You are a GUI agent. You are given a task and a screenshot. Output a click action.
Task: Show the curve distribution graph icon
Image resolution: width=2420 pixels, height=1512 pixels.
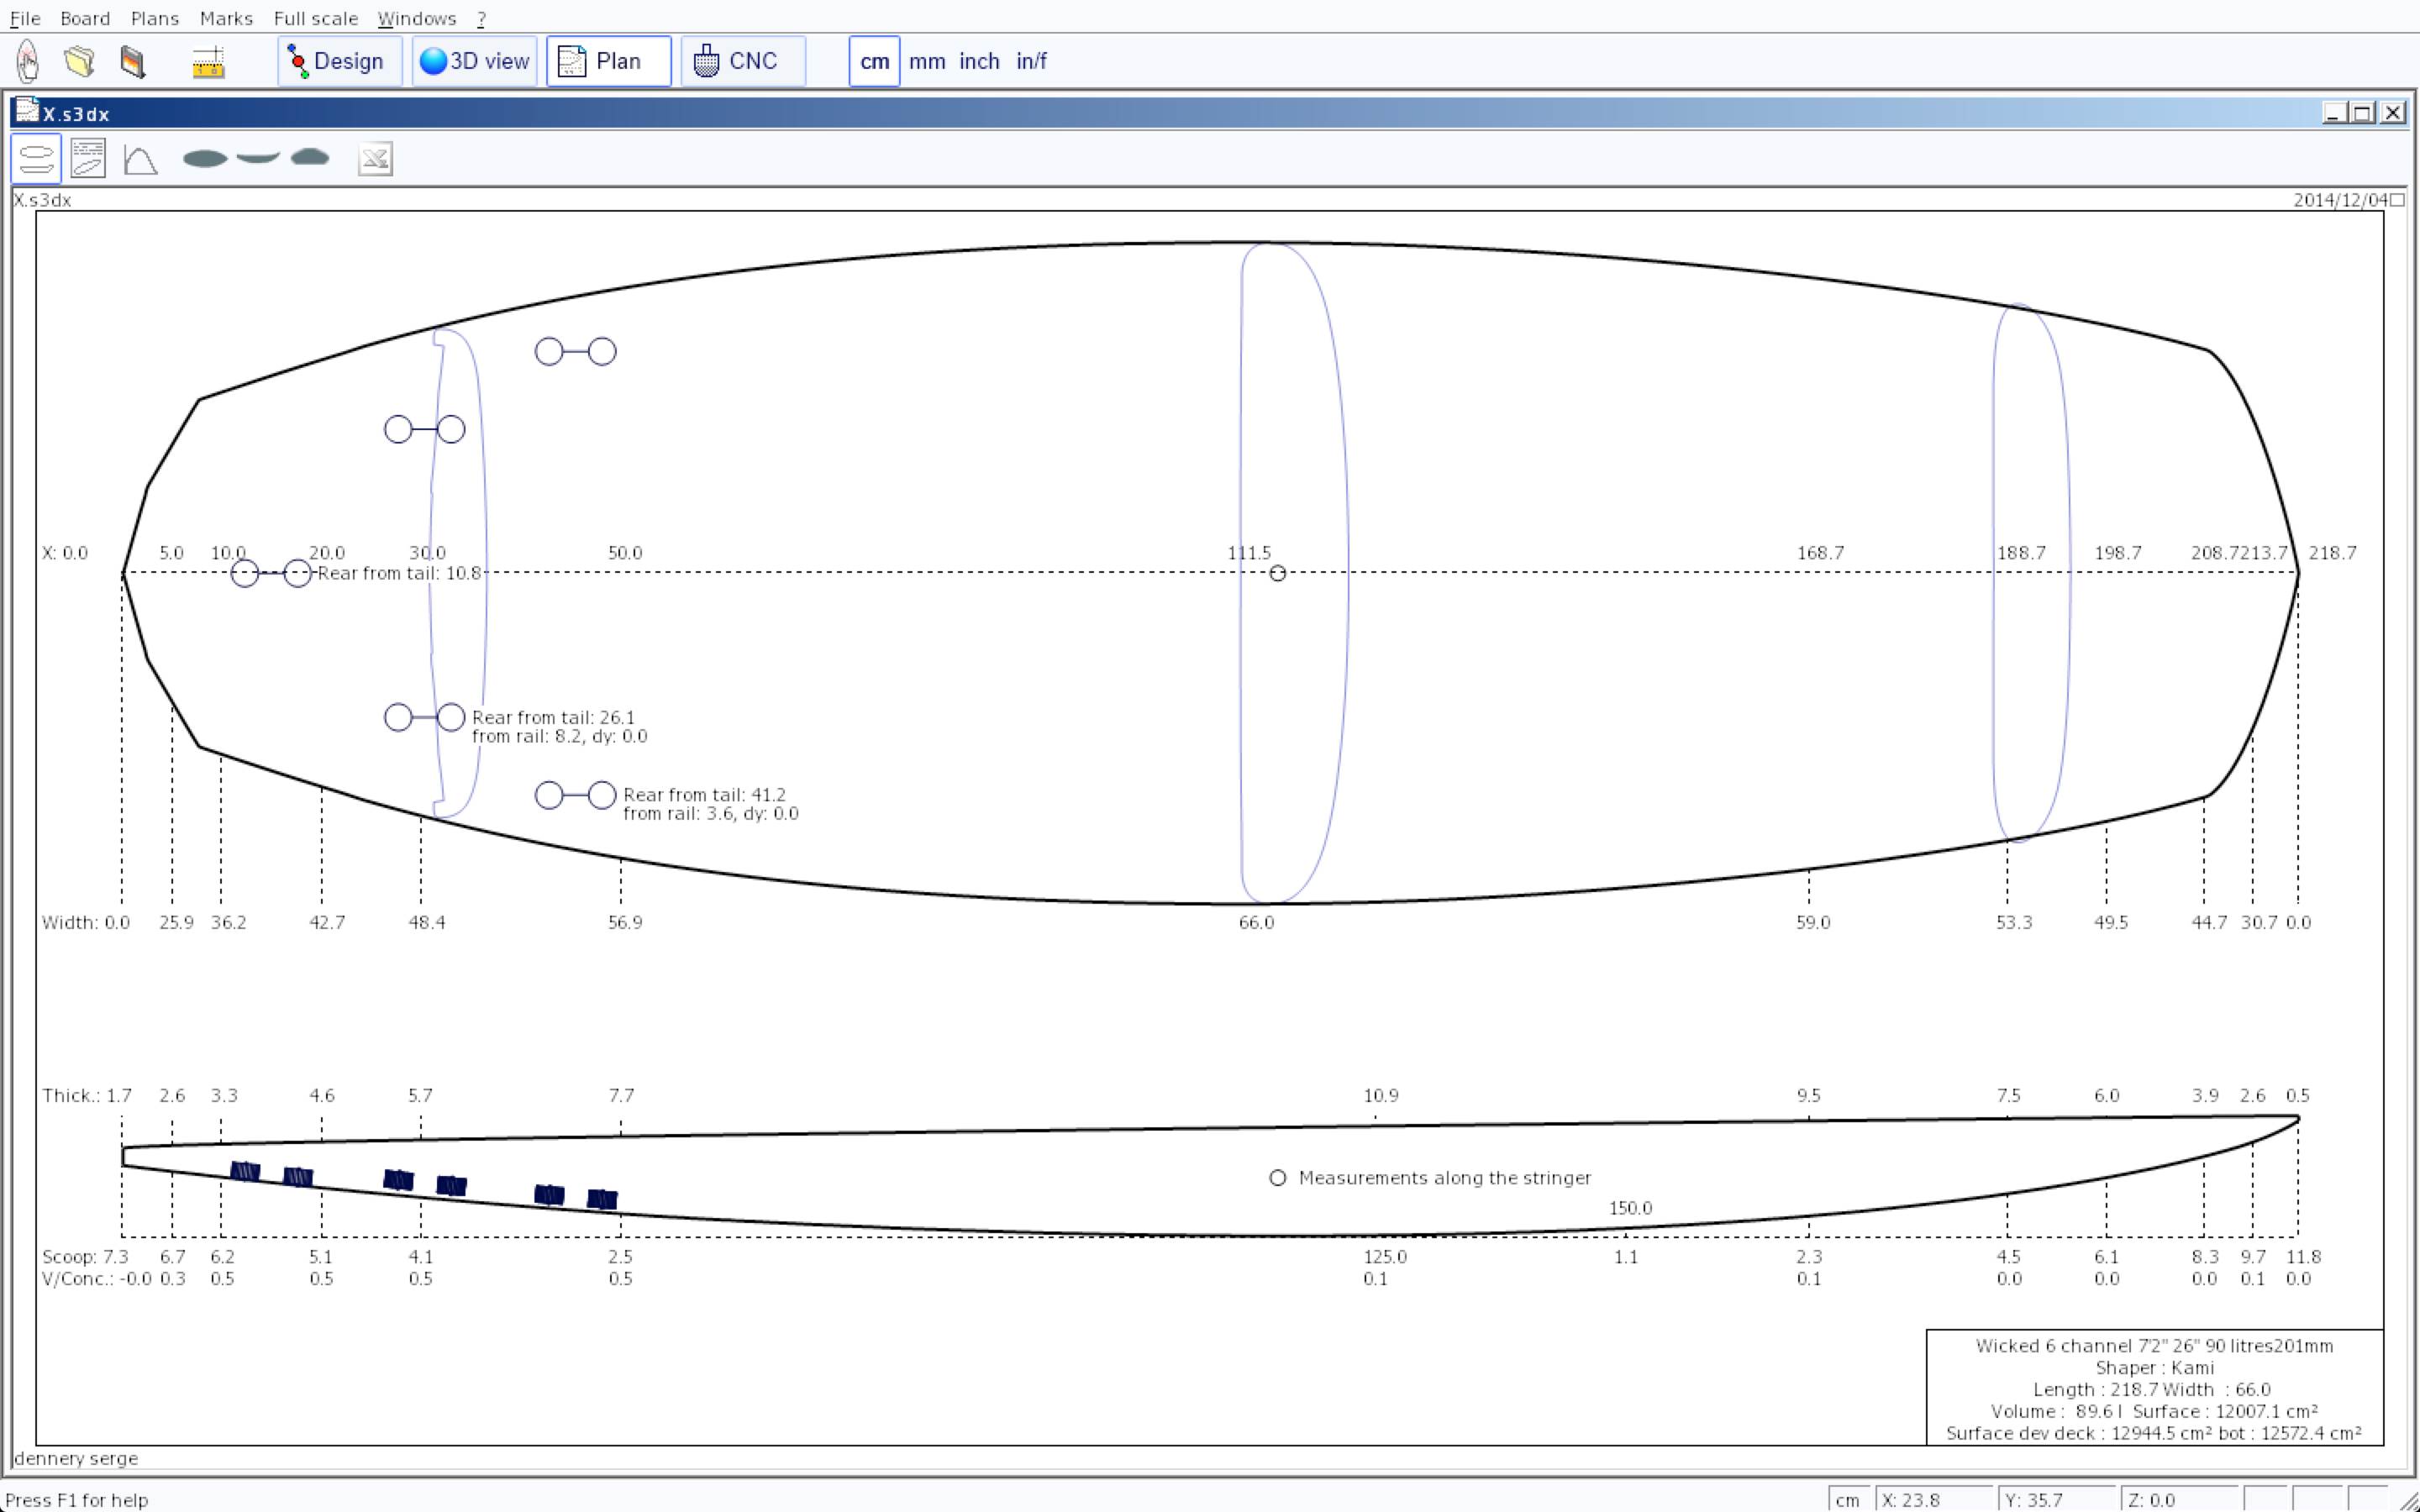(140, 159)
